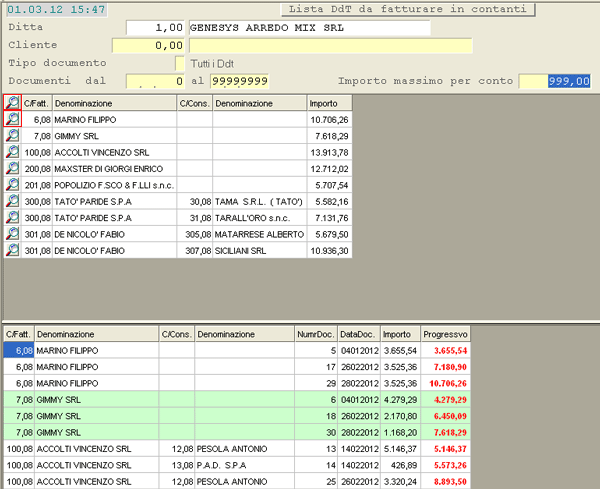Click magnifier icon for MARINO FILIPPO row

click(x=12, y=119)
